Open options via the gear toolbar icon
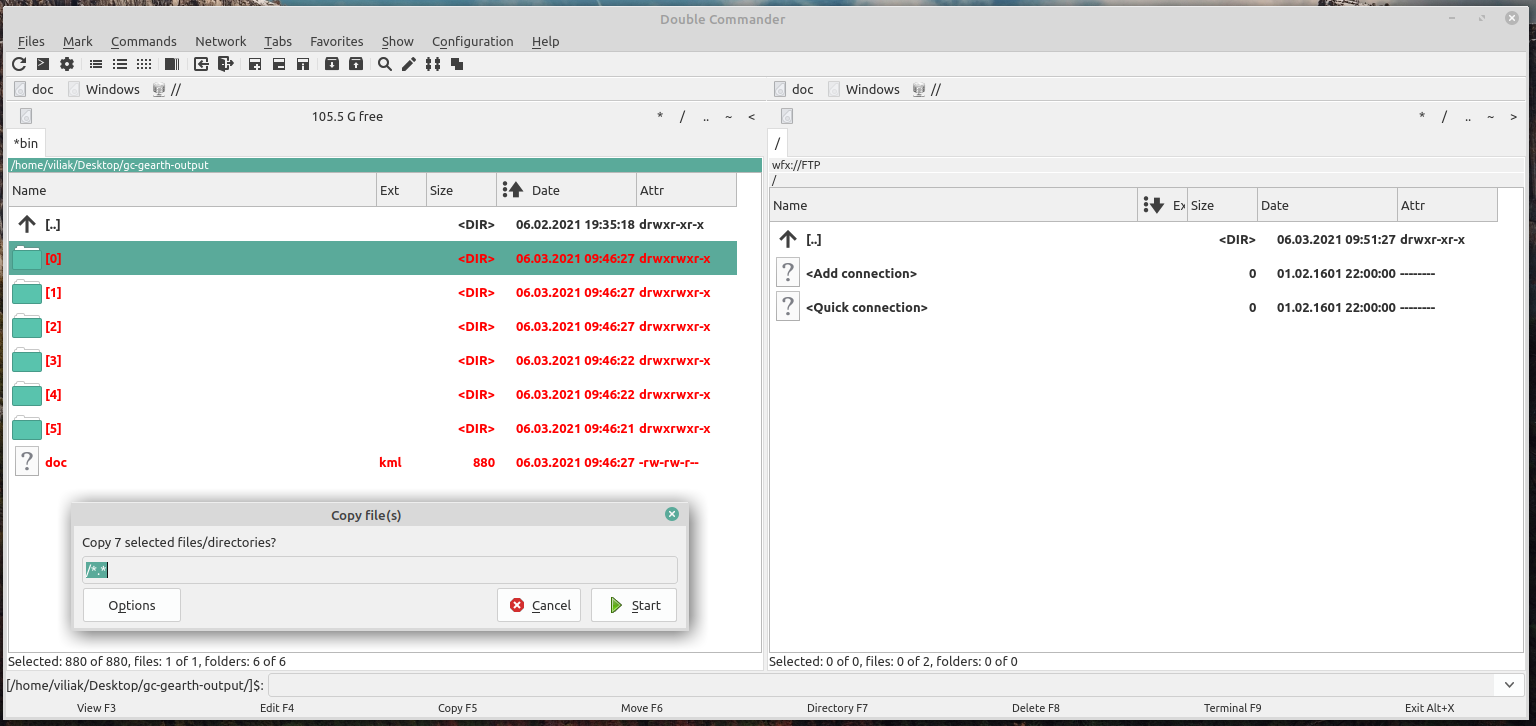This screenshot has height=726, width=1536. [x=67, y=64]
